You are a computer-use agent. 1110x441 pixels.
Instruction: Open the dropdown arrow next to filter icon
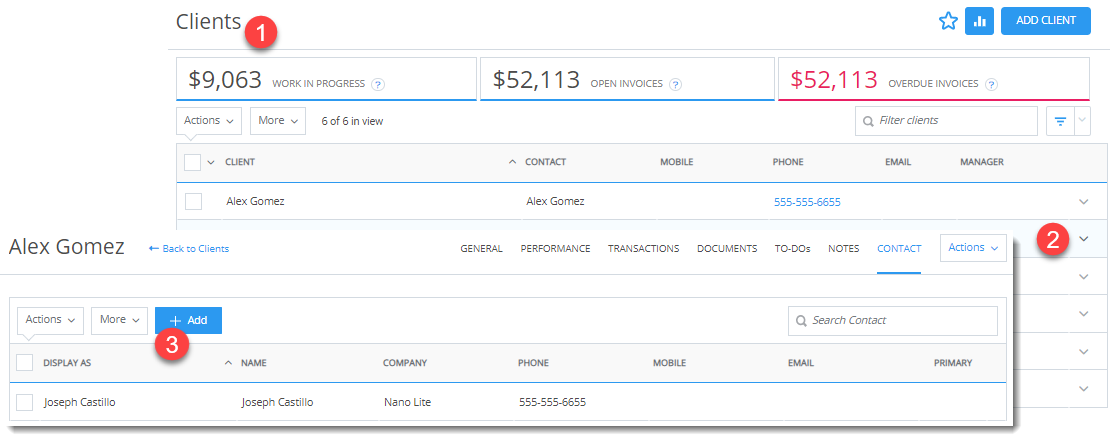point(1082,121)
